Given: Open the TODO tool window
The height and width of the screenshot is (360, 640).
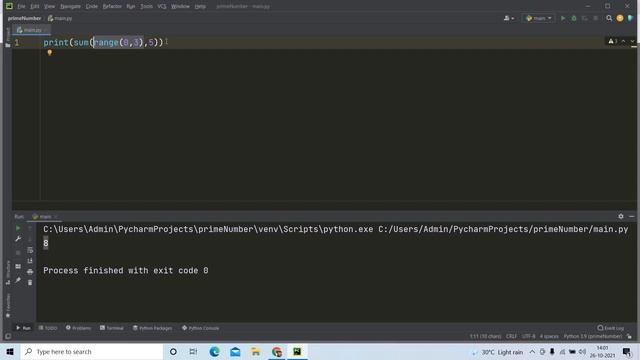Looking at the screenshot, I should click(48, 328).
